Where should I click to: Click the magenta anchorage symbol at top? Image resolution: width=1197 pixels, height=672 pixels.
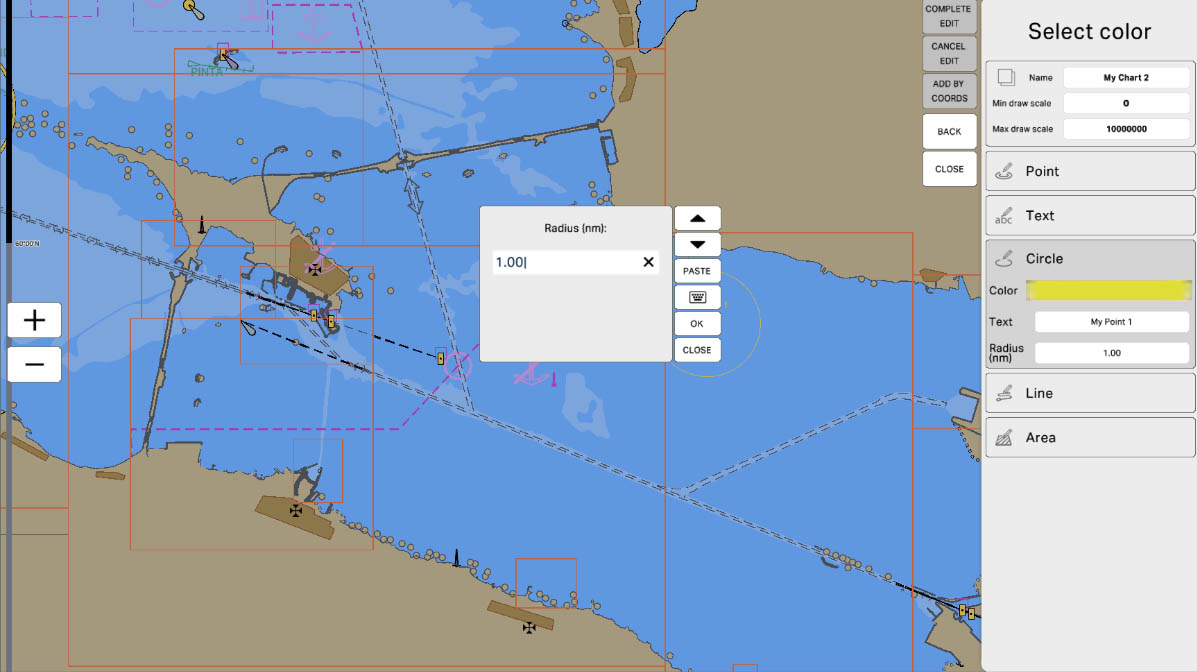313,26
